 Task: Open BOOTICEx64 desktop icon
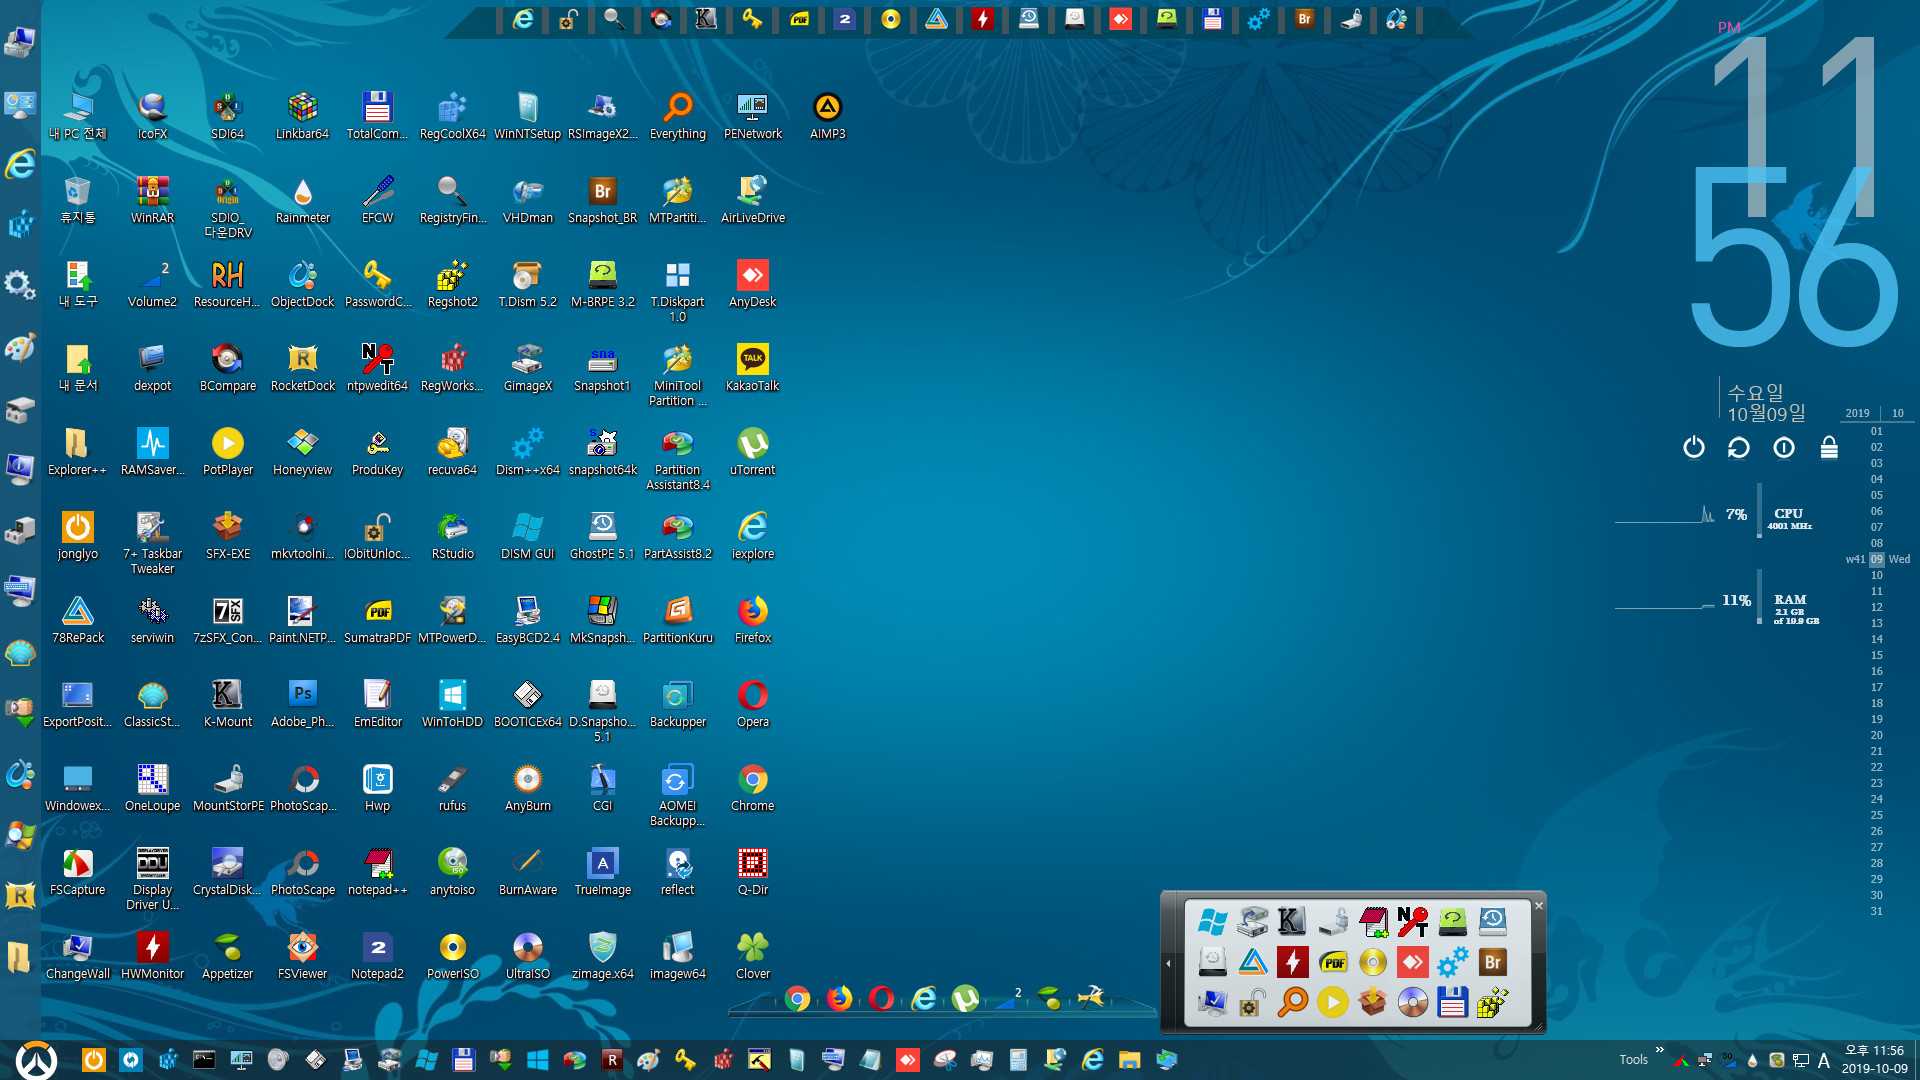point(527,703)
